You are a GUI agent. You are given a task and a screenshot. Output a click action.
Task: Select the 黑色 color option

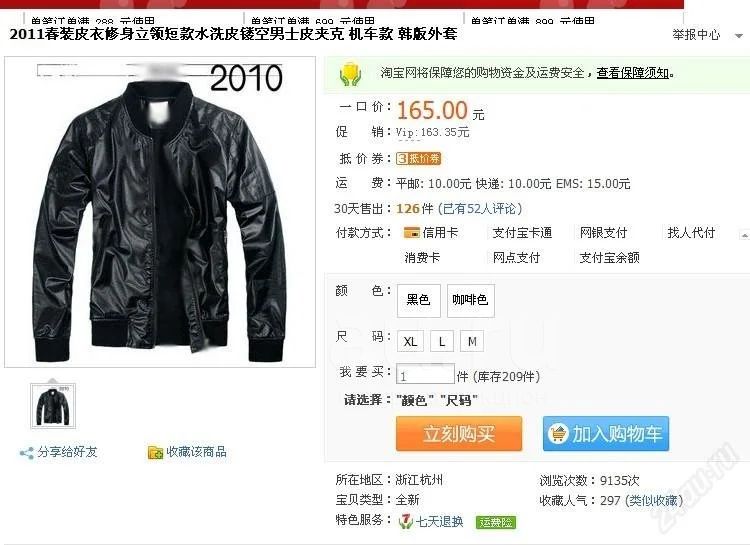pyautogui.click(x=419, y=300)
